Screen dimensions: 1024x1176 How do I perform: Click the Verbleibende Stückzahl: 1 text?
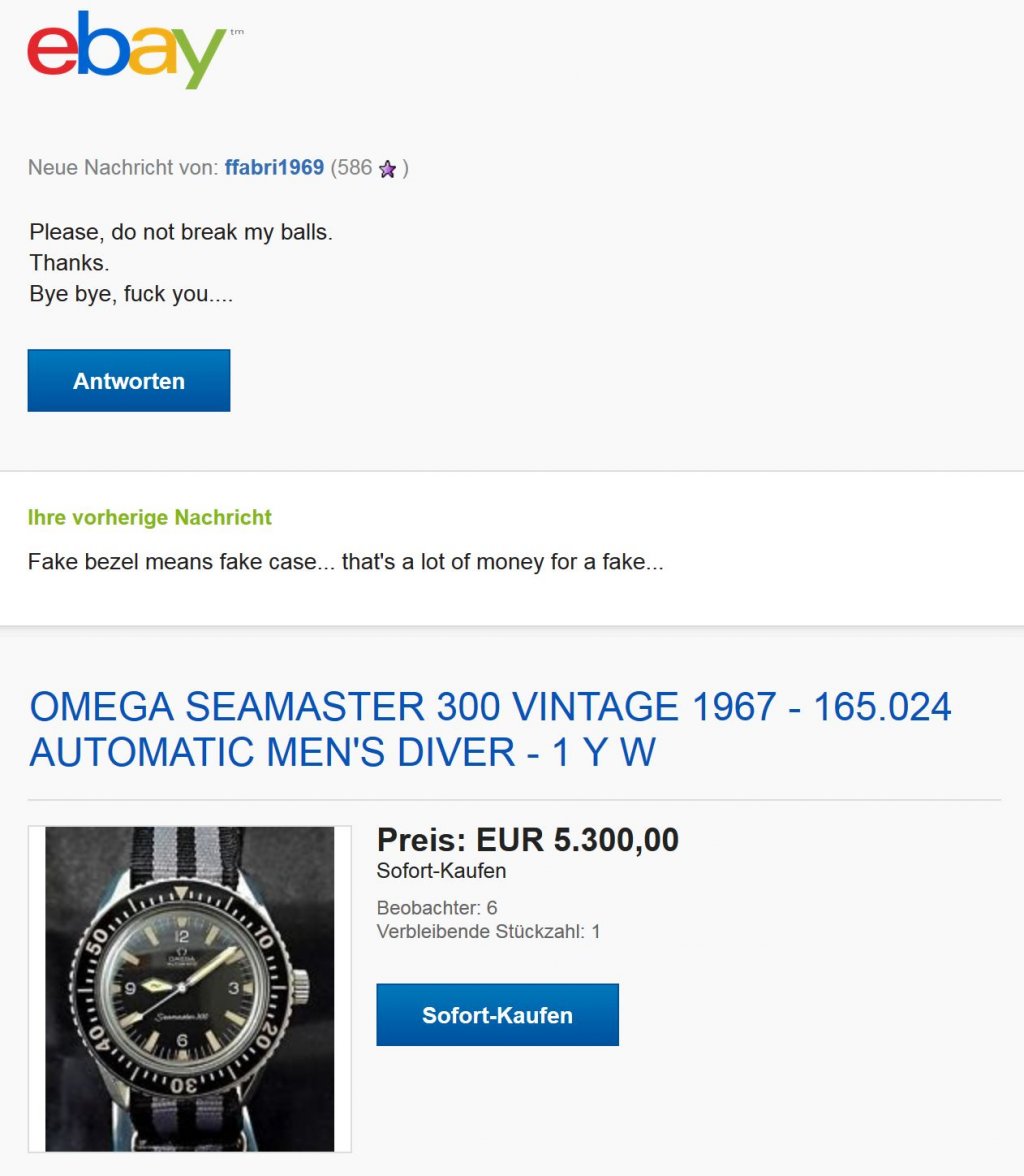[488, 931]
